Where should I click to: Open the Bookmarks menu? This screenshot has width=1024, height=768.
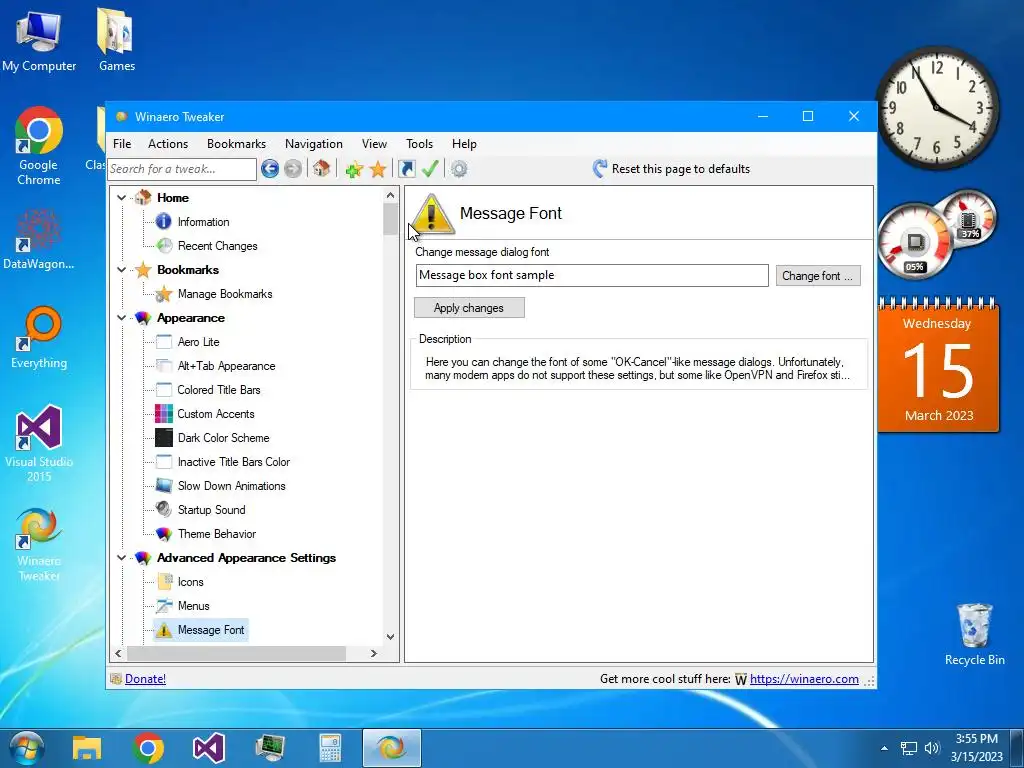[x=236, y=144]
